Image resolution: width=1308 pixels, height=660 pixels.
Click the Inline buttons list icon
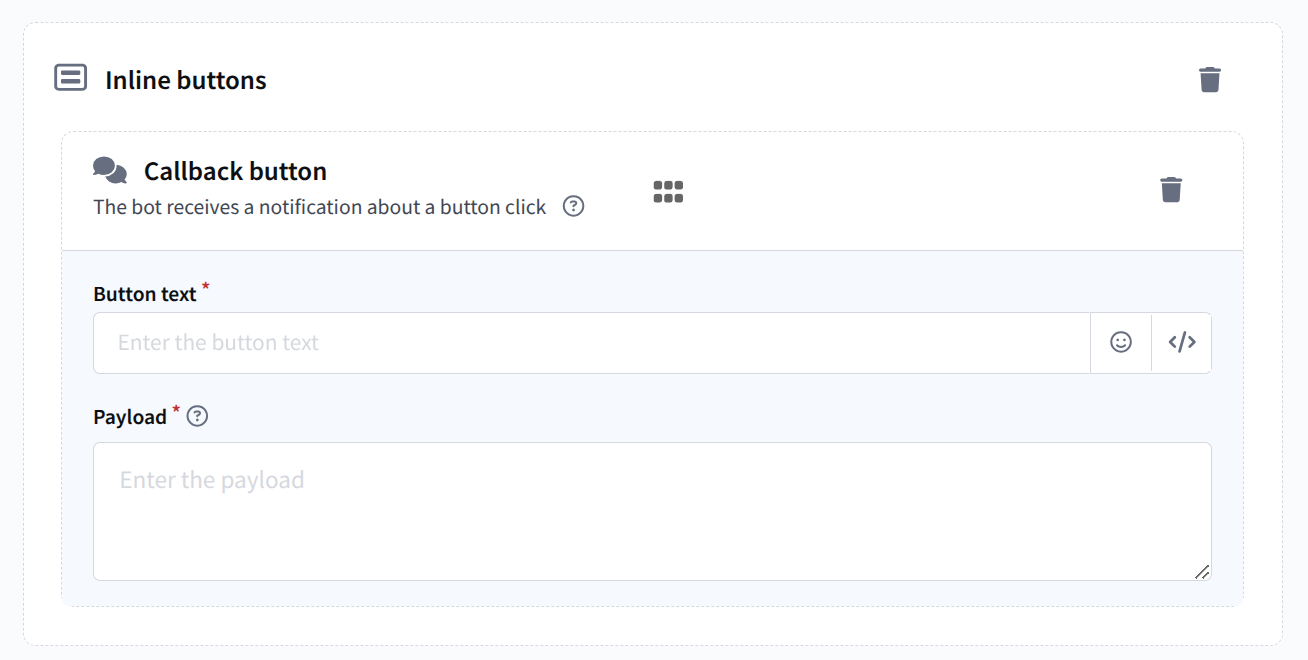click(x=70, y=78)
